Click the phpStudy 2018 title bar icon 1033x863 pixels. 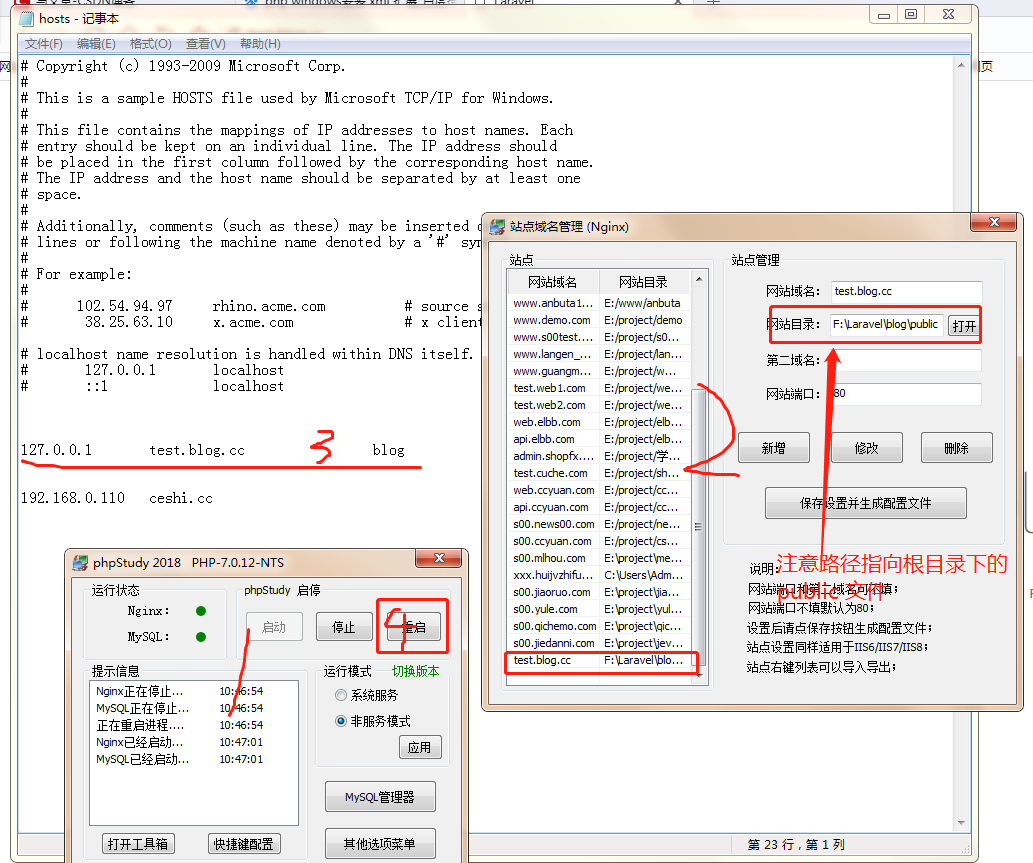[80, 563]
